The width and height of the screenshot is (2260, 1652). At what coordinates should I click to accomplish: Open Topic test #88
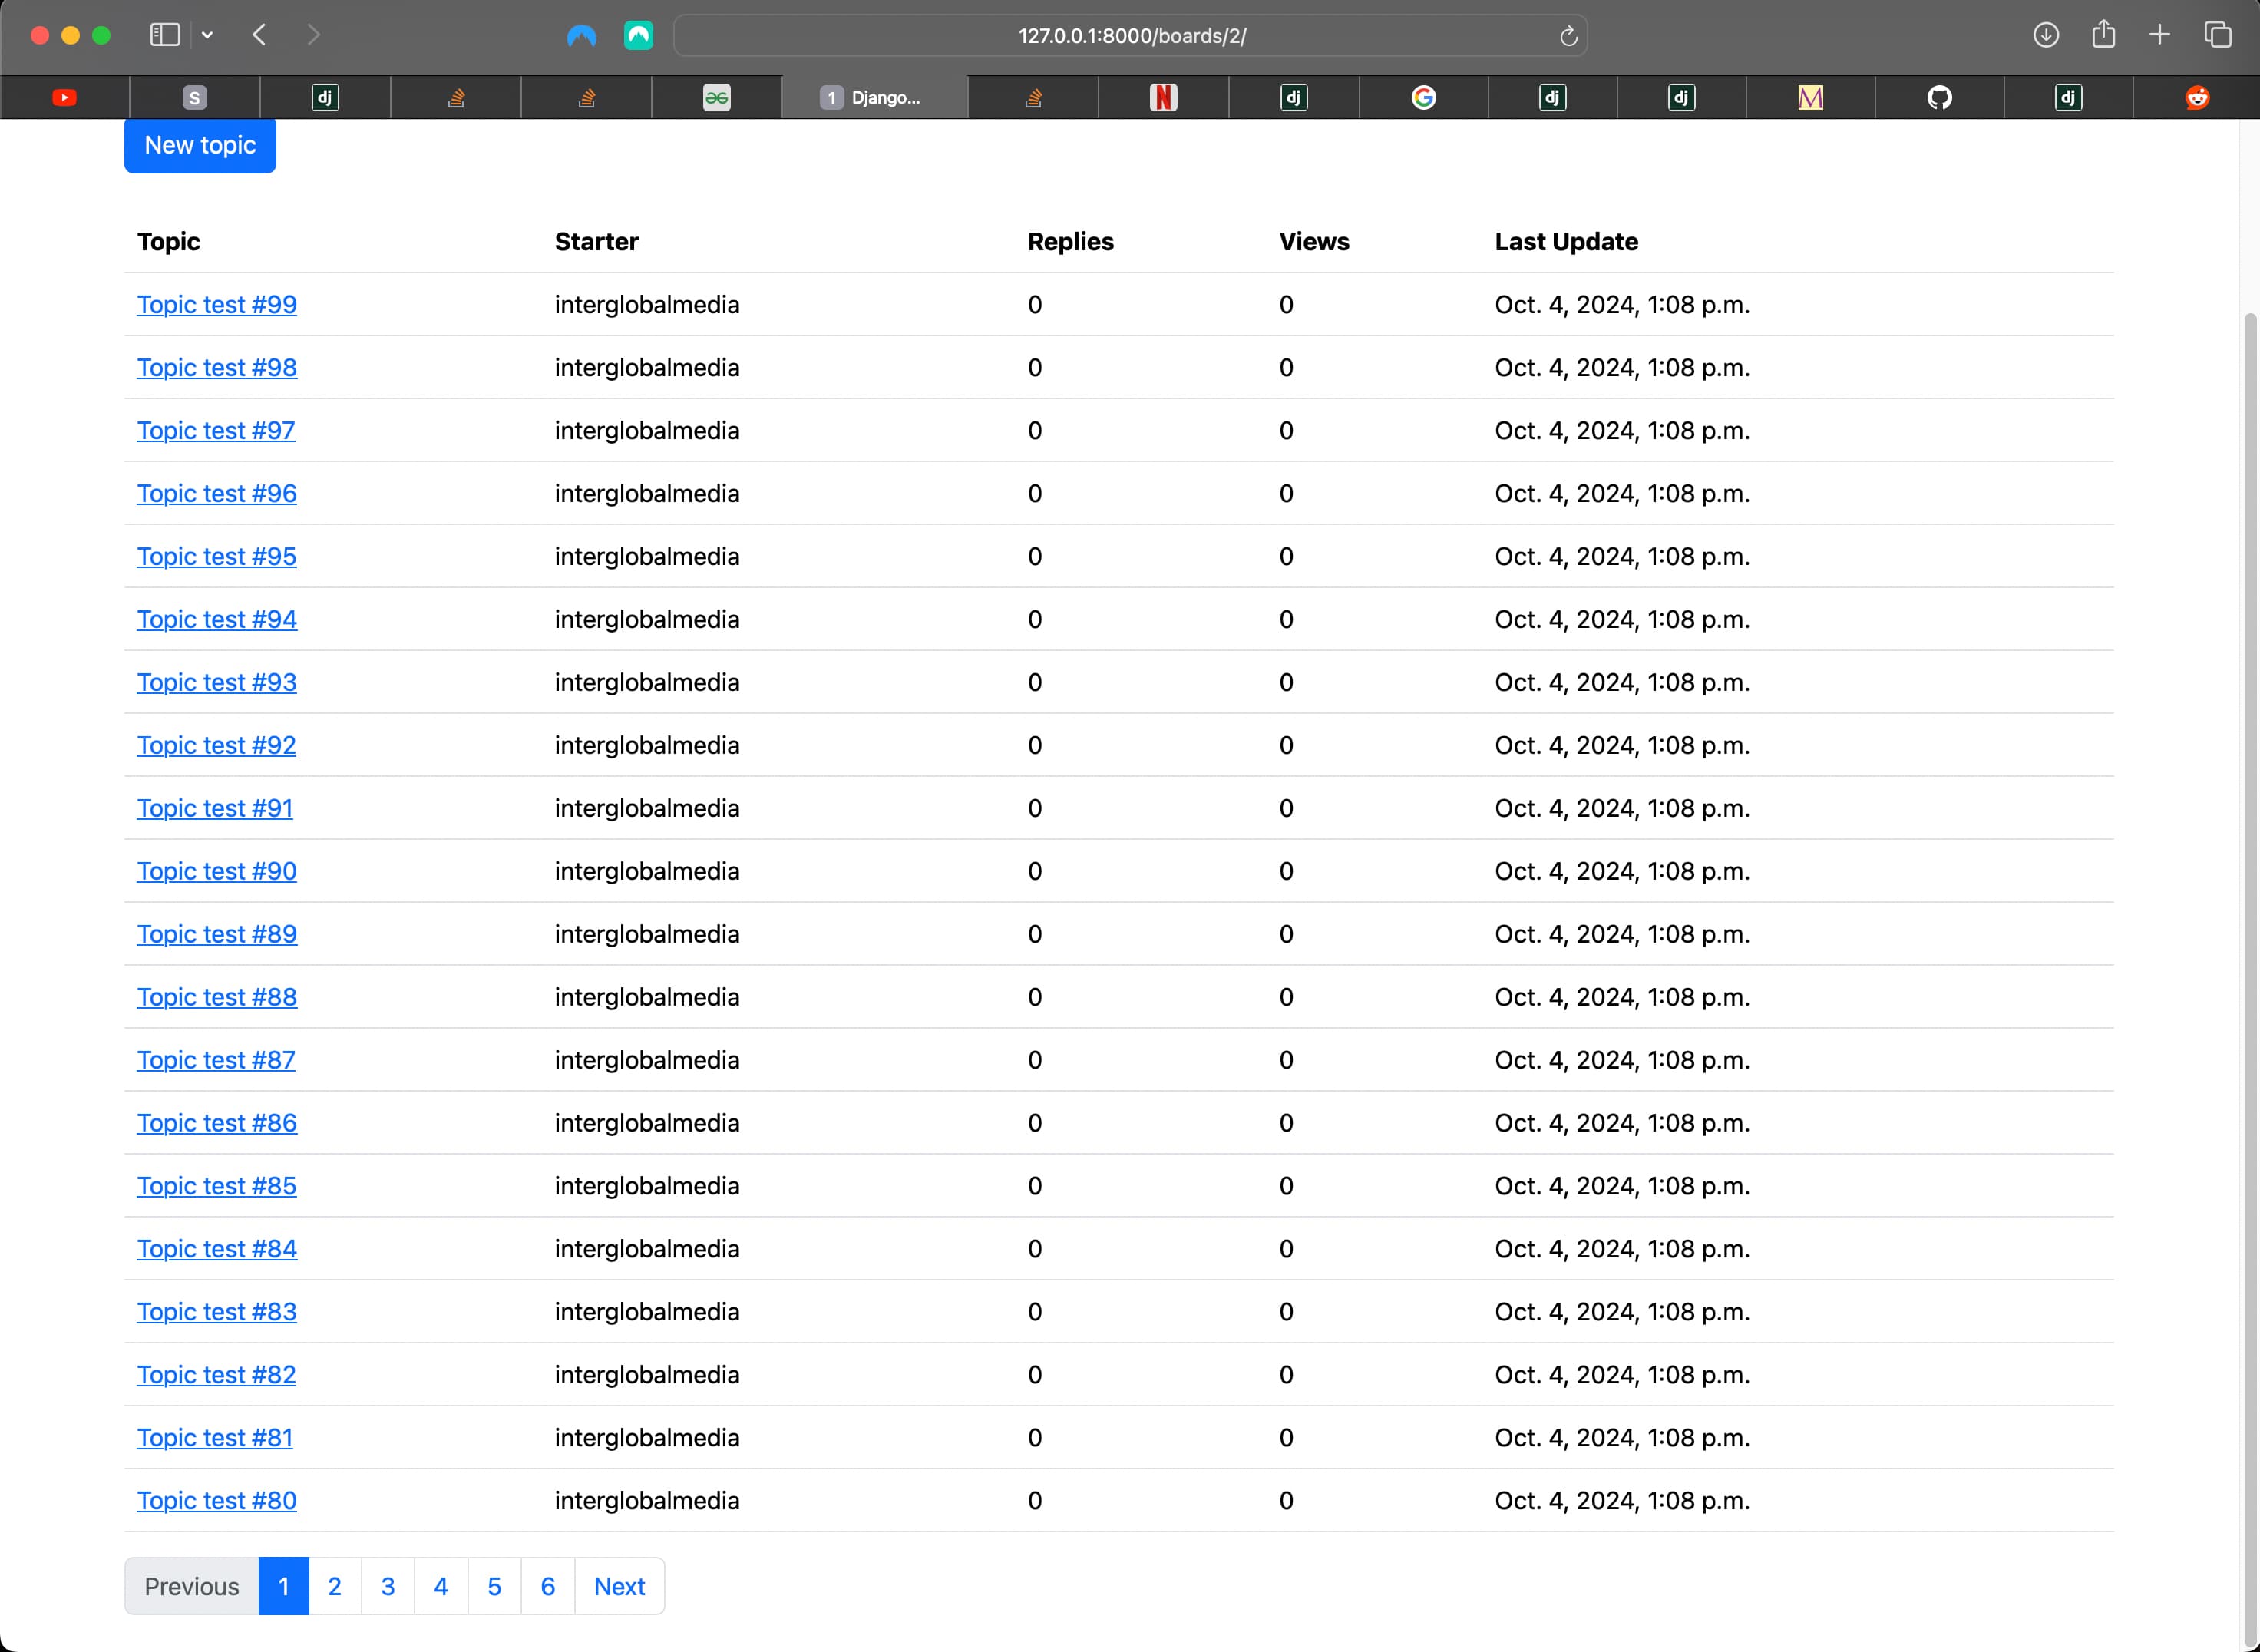coord(217,998)
